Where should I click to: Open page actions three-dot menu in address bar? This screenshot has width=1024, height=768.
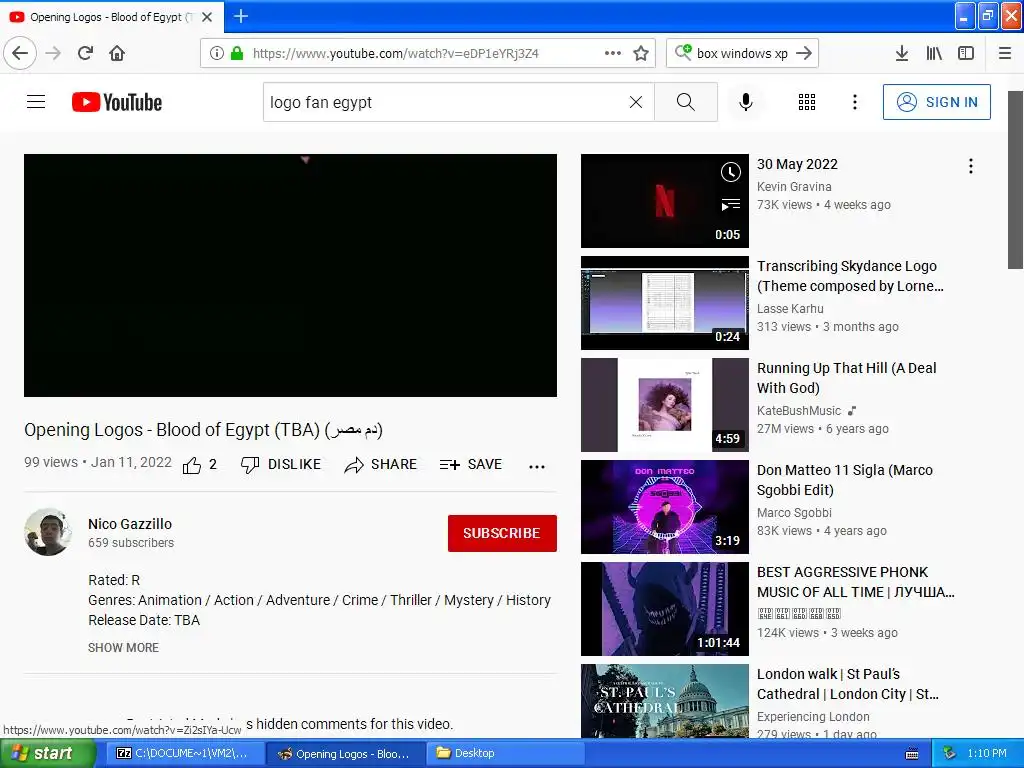click(x=613, y=53)
